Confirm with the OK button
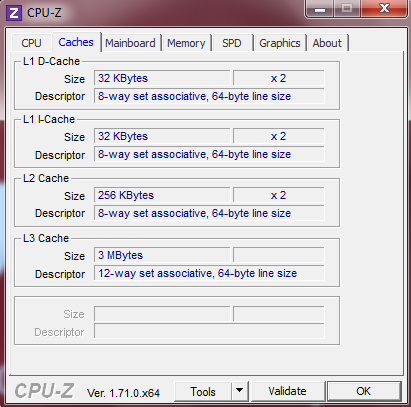The image size is (411, 407). [x=364, y=391]
